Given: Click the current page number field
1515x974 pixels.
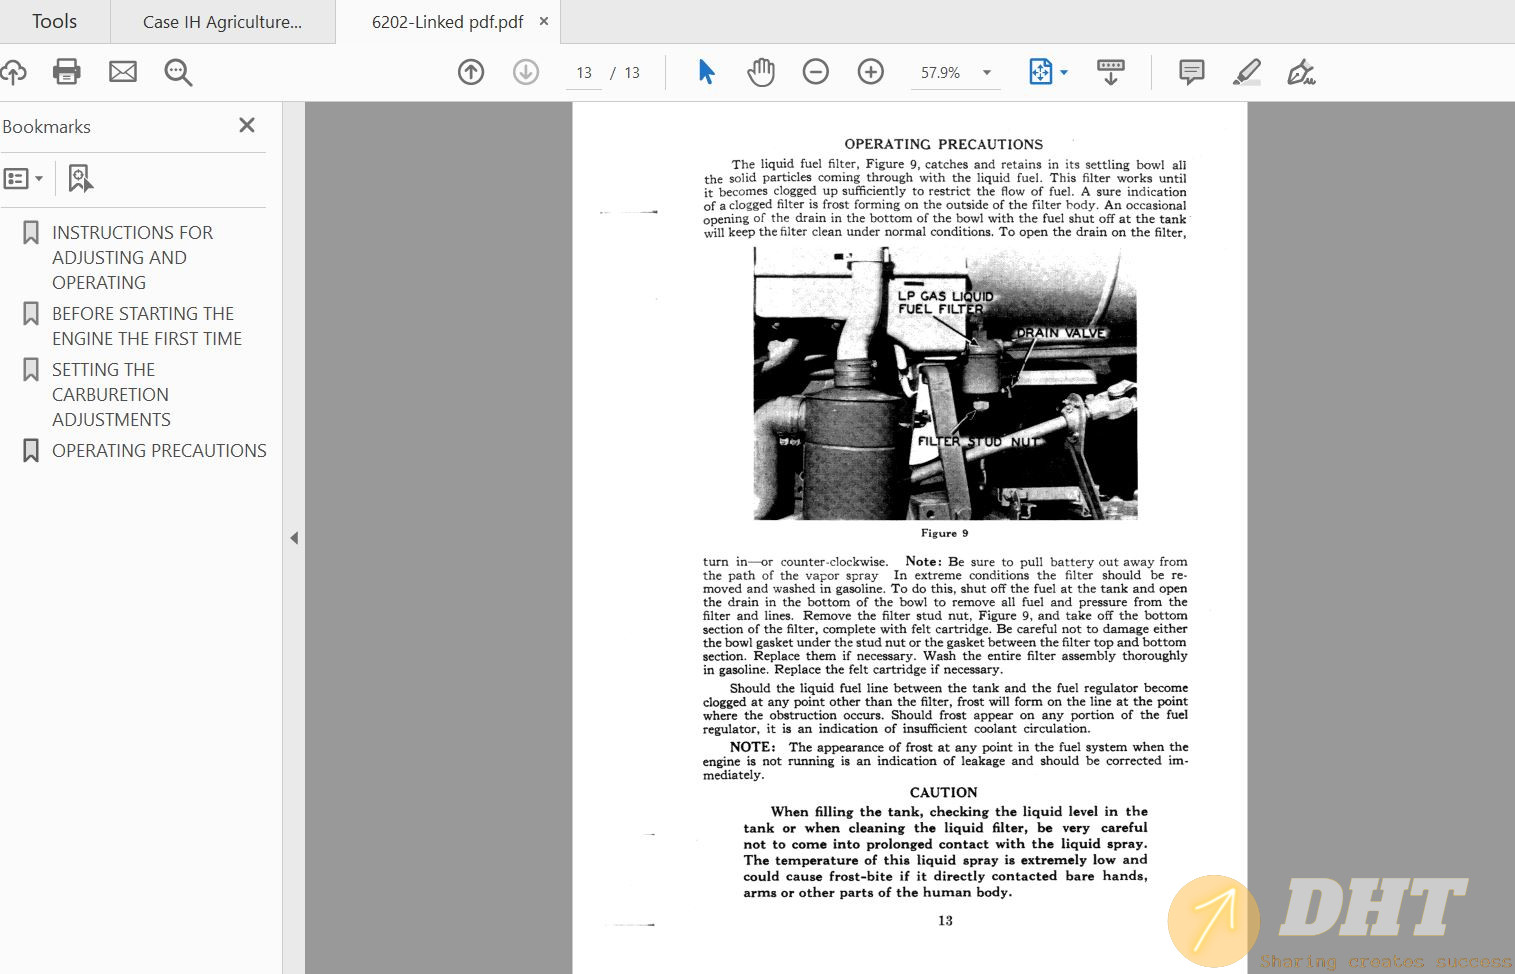Looking at the screenshot, I should pyautogui.click(x=584, y=73).
